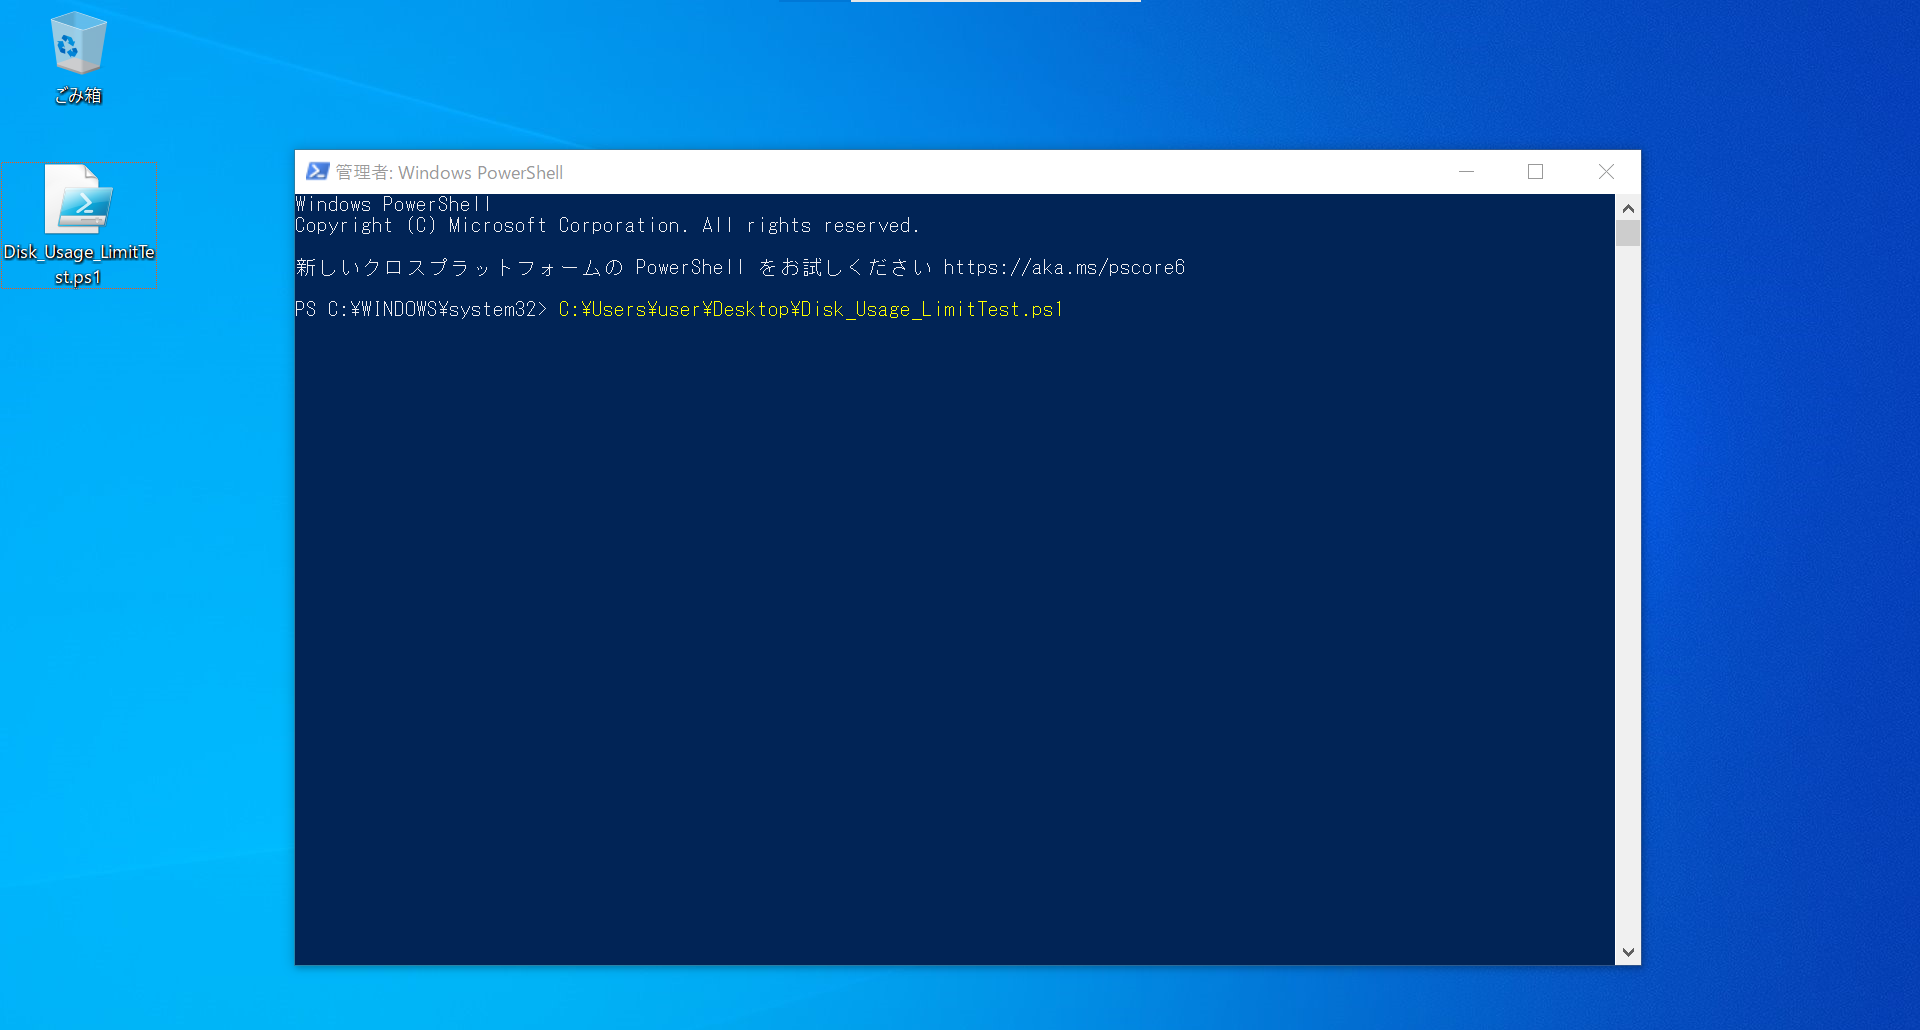Click the scrollbar up arrow

(1627, 208)
